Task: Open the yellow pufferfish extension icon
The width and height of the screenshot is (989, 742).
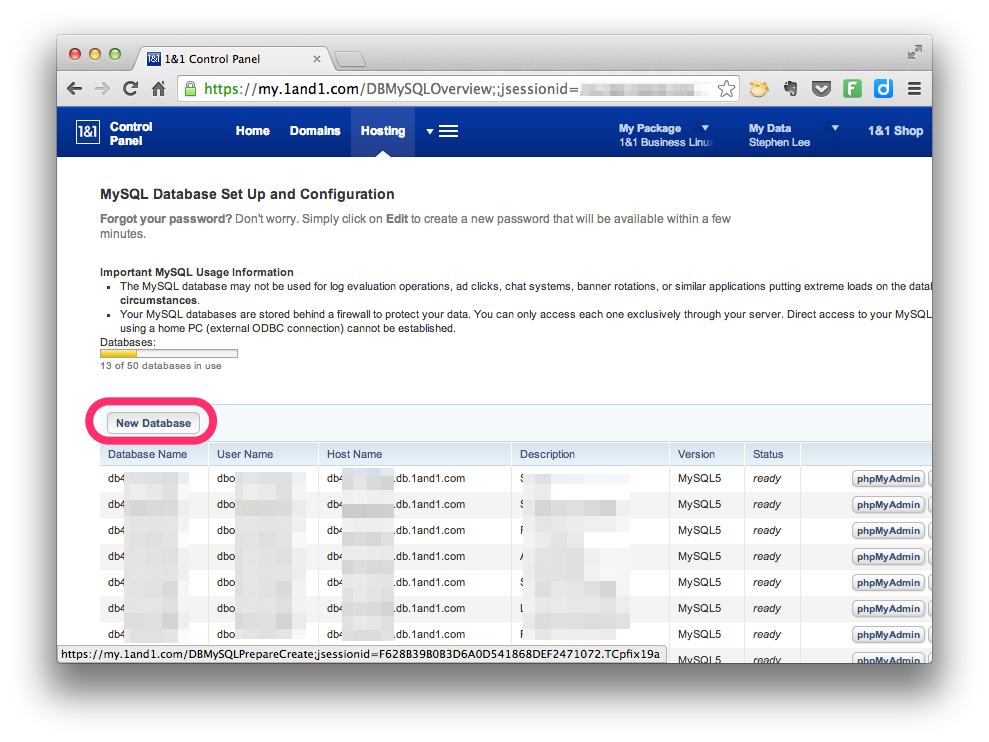Action: click(x=759, y=89)
